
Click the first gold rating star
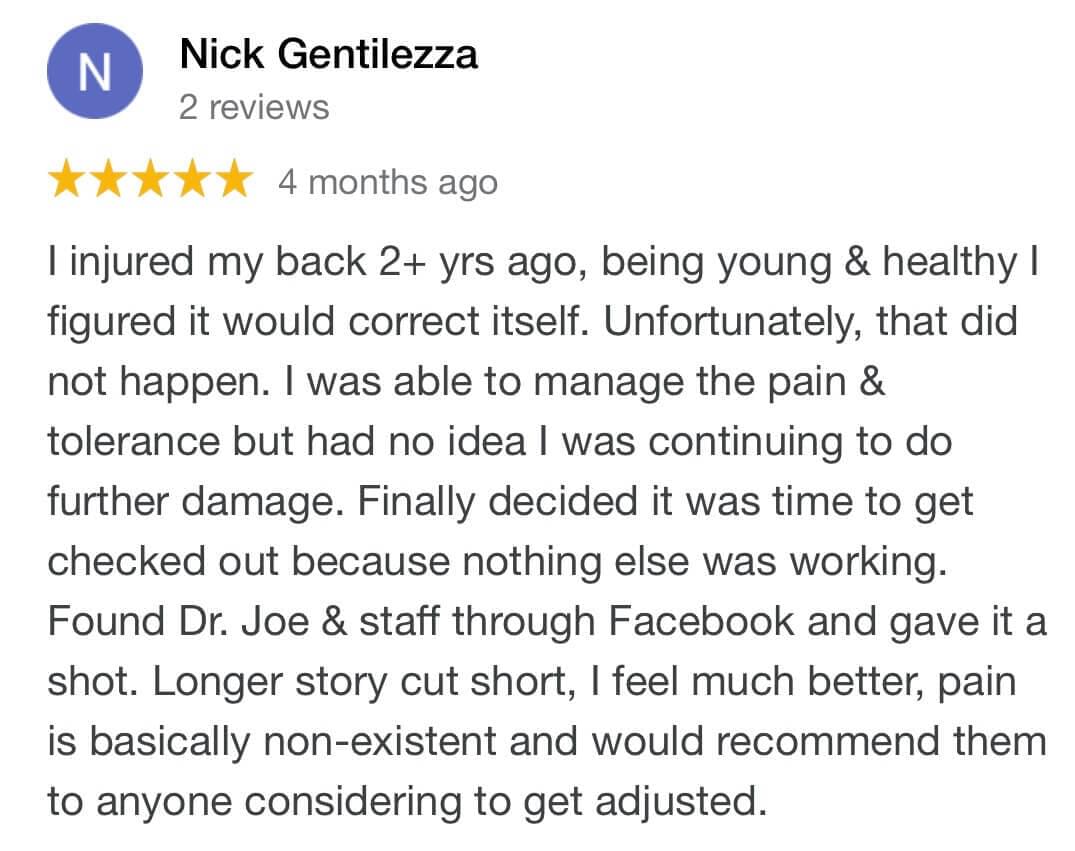pos(68,181)
